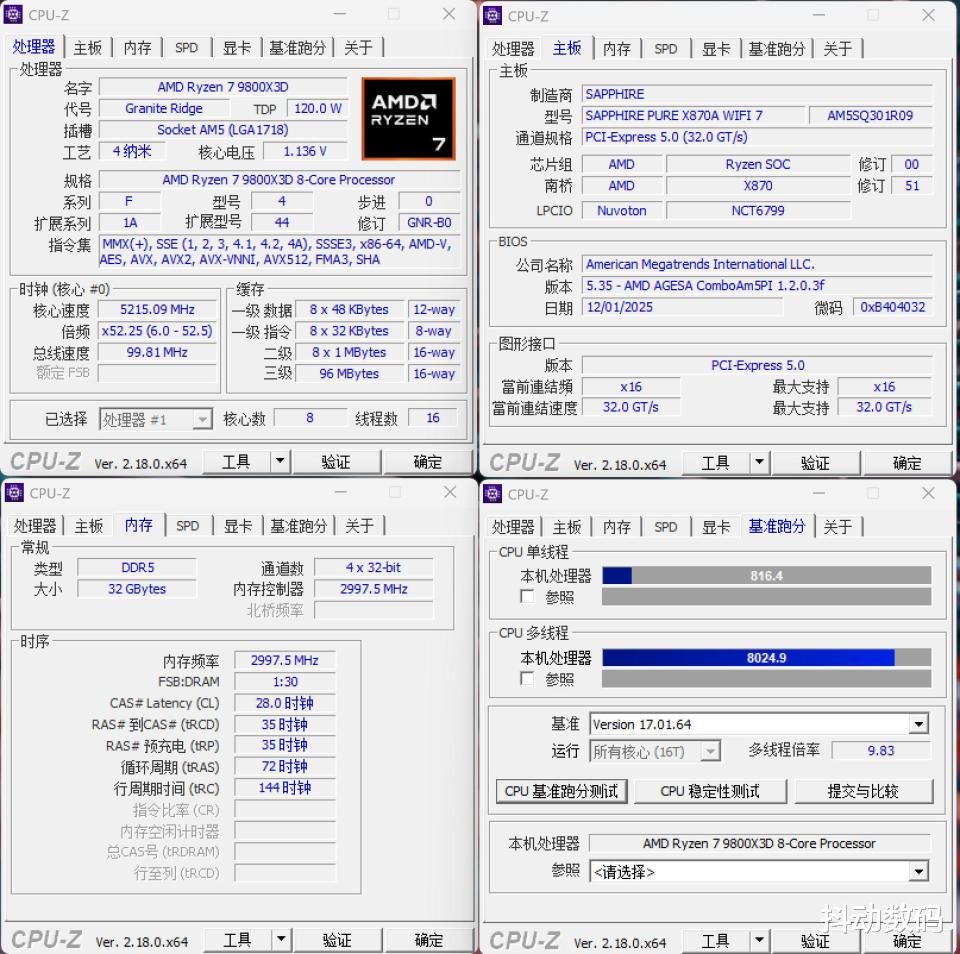Click the southbridge X870 value
Image resolution: width=960 pixels, height=954 pixels.
758,186
